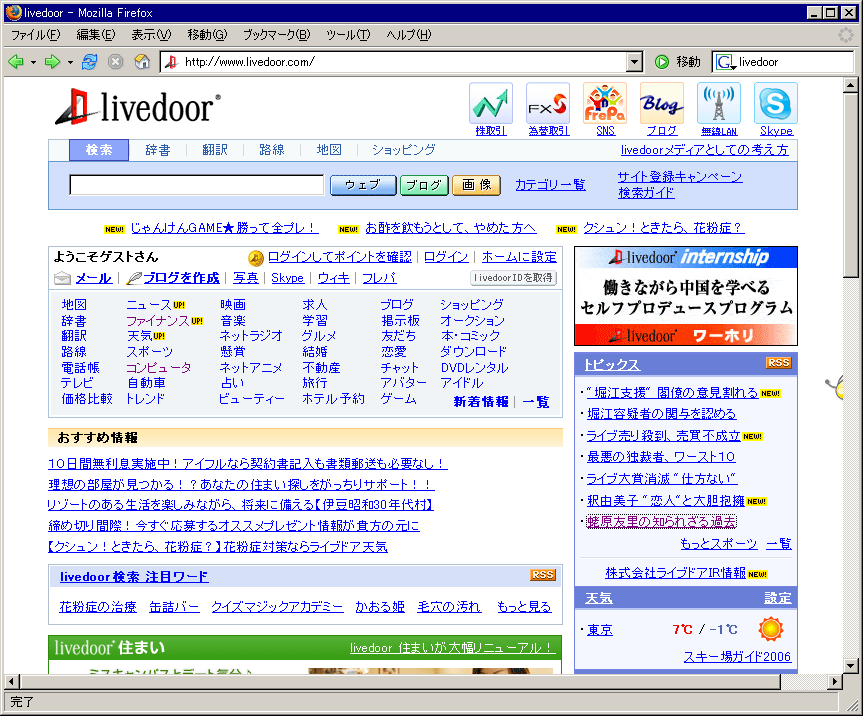863x716 pixels.
Task: Click the livedoor internship banner
Action: (686, 296)
